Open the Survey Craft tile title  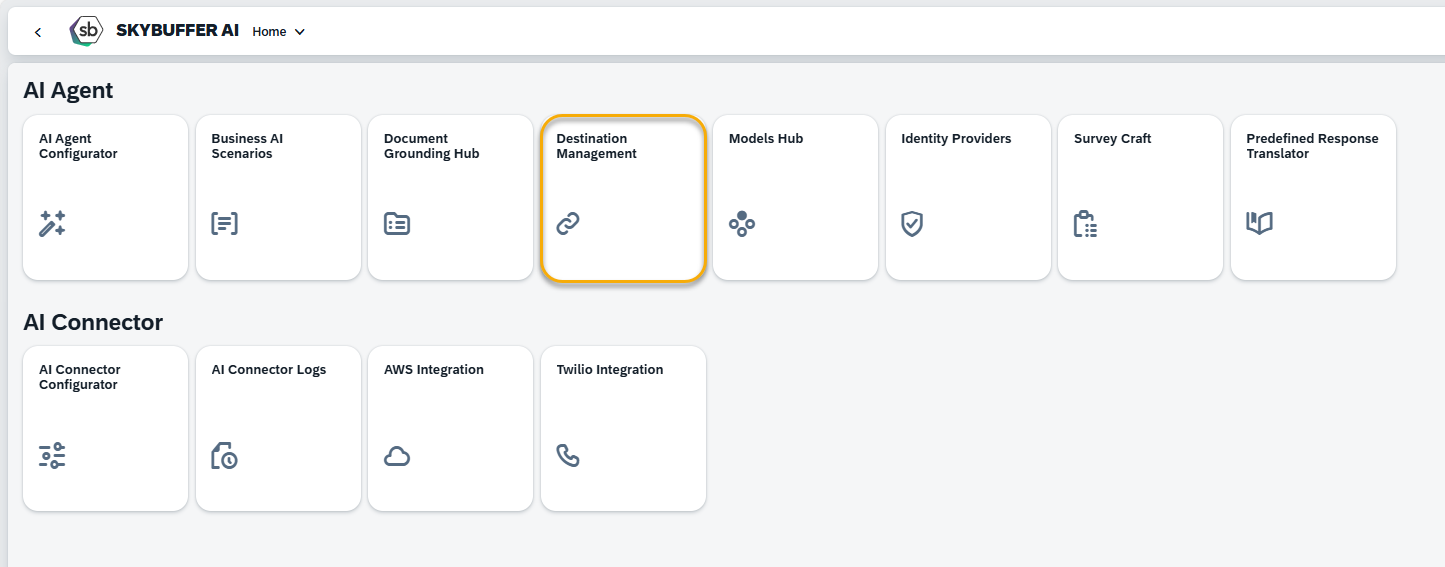pos(1113,139)
